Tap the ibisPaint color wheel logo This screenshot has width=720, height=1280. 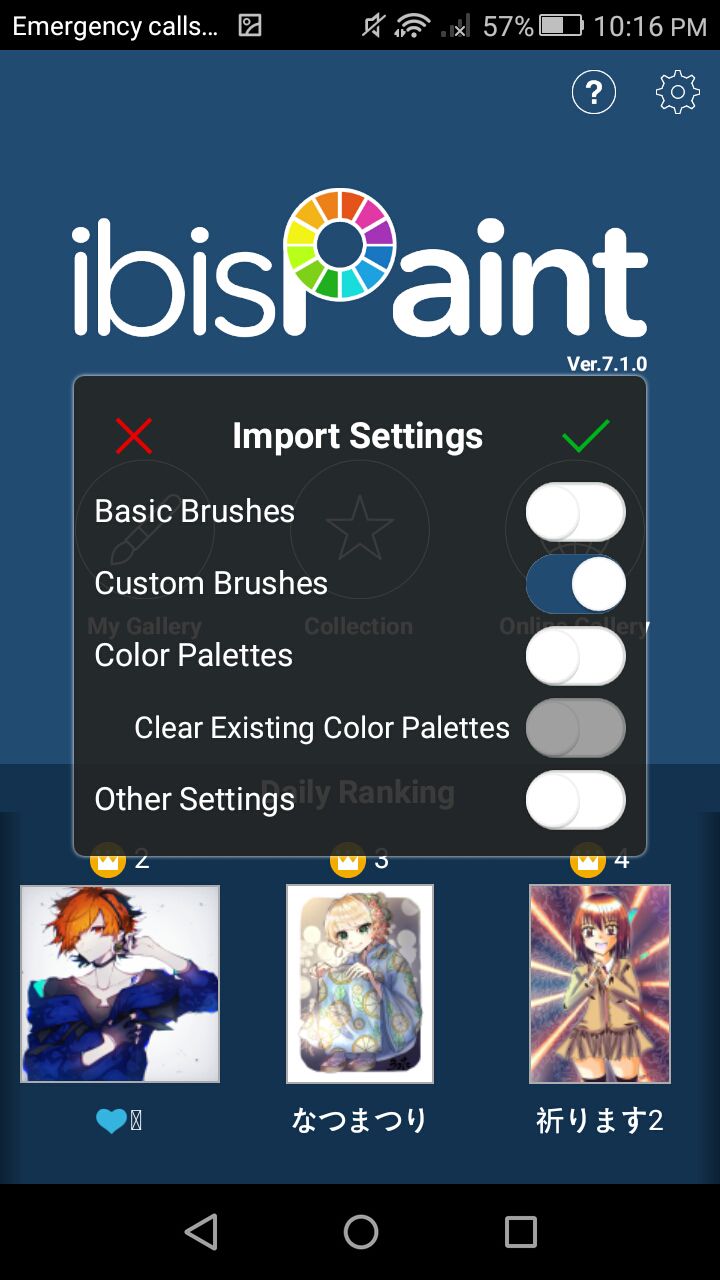340,245
